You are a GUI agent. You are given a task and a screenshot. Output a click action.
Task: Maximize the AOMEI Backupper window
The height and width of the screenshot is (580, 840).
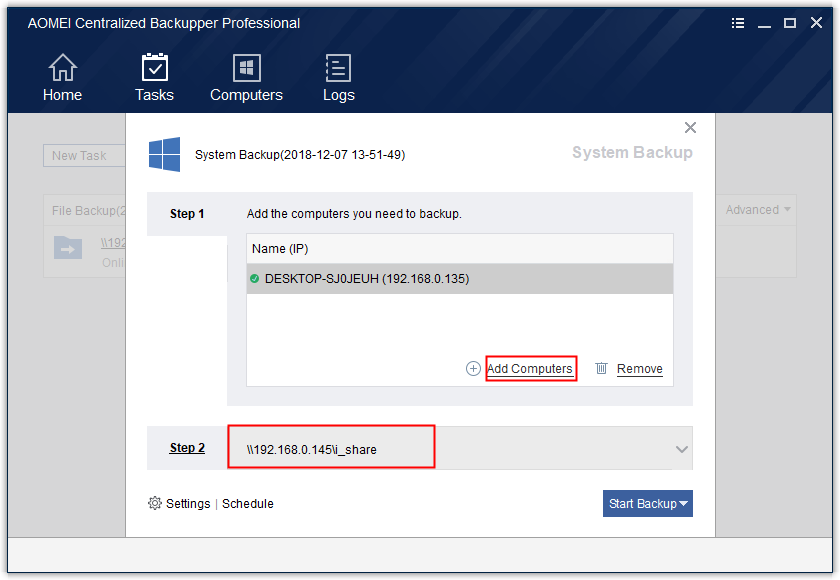click(790, 23)
